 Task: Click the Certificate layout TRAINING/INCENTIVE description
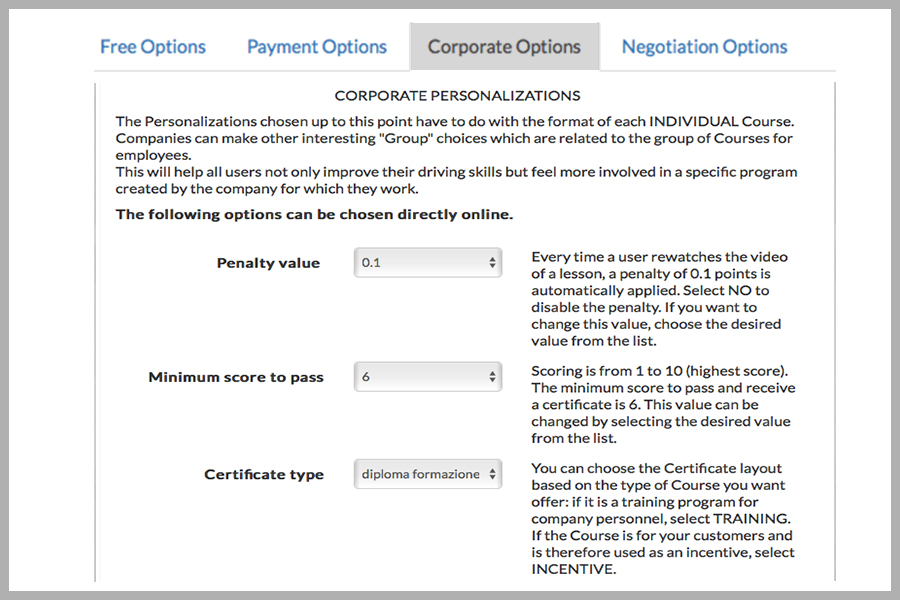pyautogui.click(x=663, y=518)
